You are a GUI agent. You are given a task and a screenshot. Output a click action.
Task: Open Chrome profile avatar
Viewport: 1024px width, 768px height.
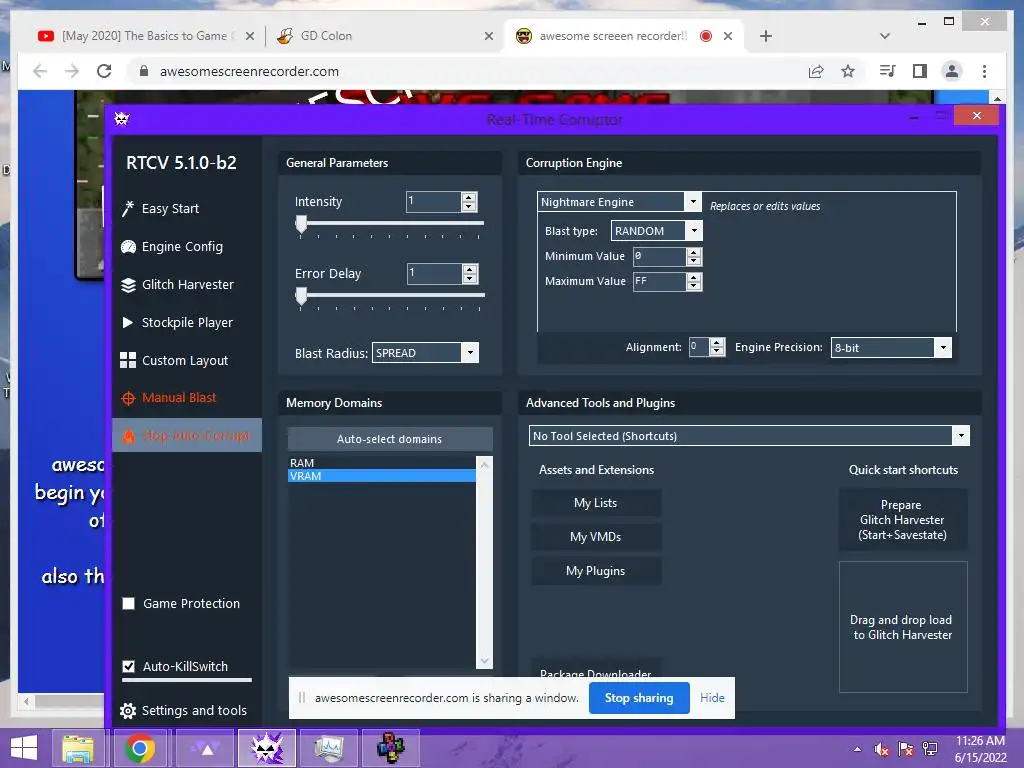tap(952, 71)
